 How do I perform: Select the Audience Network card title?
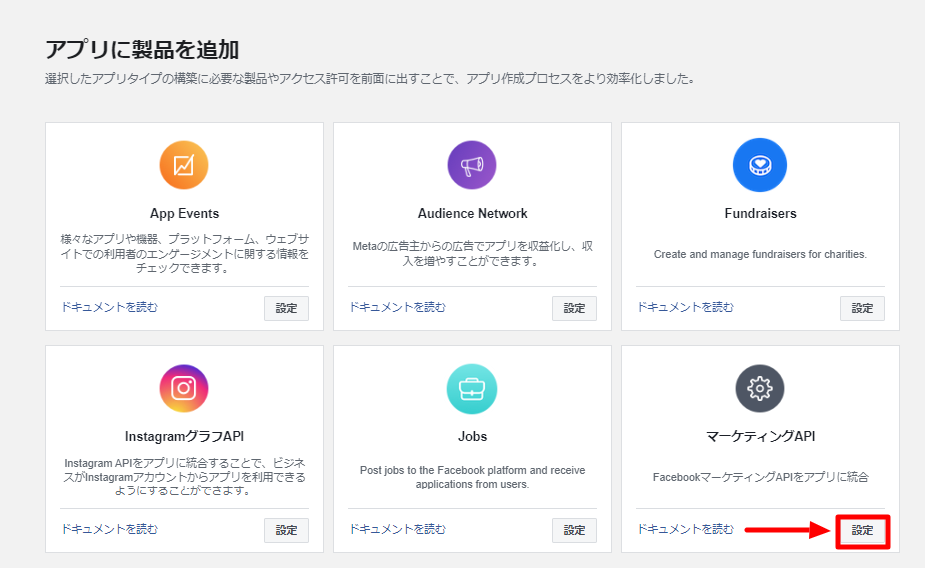(473, 214)
